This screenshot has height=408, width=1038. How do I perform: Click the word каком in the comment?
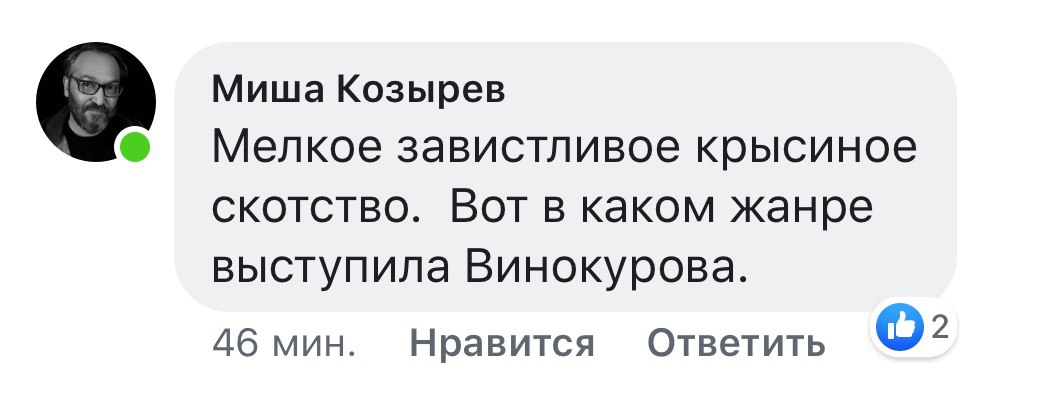click(644, 208)
